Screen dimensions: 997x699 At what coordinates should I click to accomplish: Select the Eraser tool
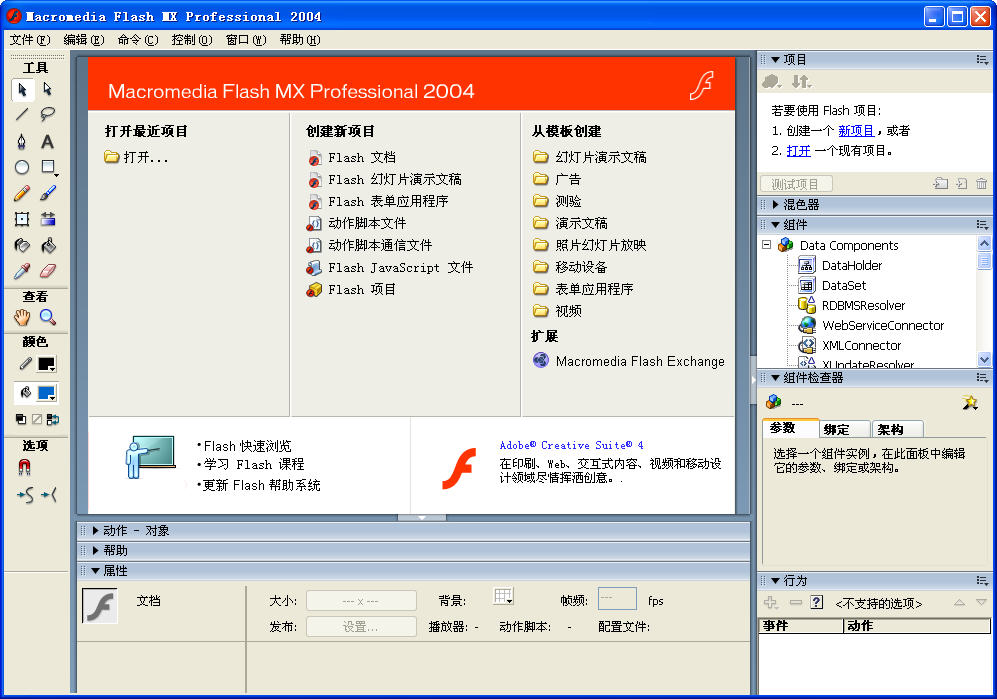[x=46, y=268]
